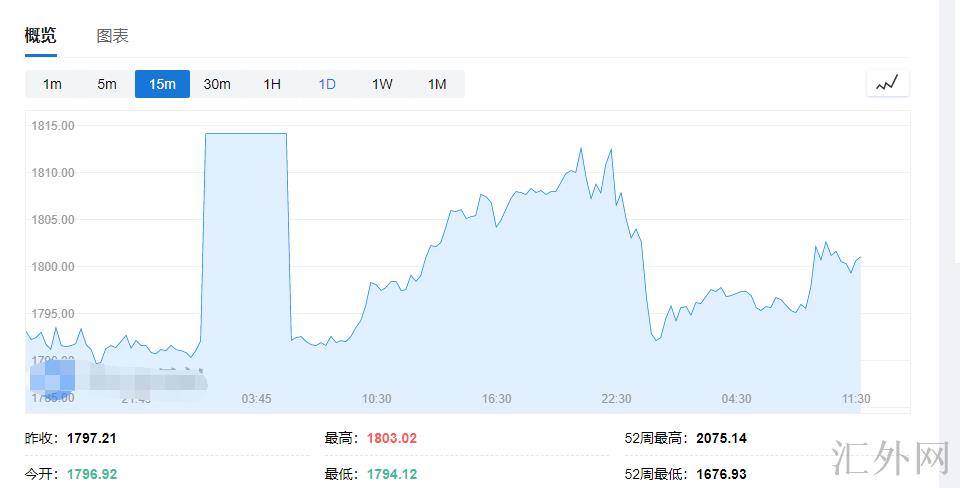Switch chart to 30m interval
This screenshot has width=960, height=488.
[x=217, y=84]
